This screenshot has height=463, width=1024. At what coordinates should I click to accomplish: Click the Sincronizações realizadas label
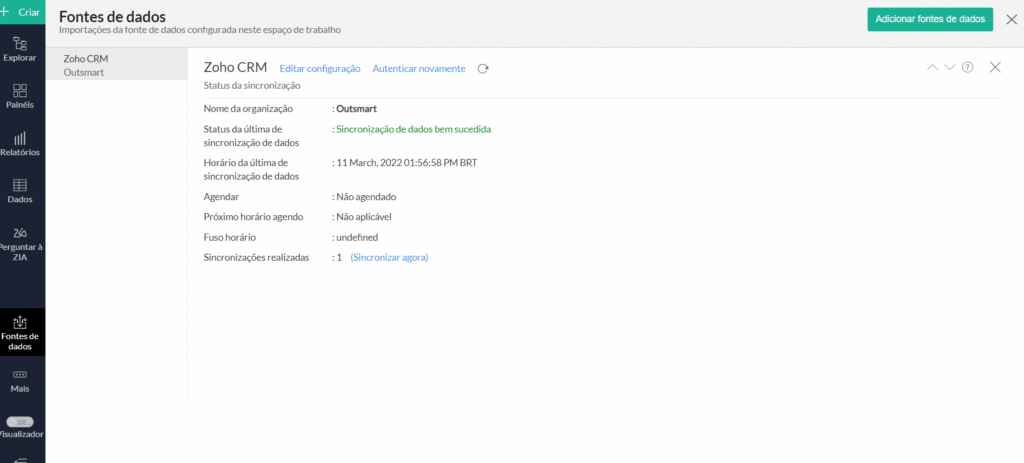tap(257, 257)
